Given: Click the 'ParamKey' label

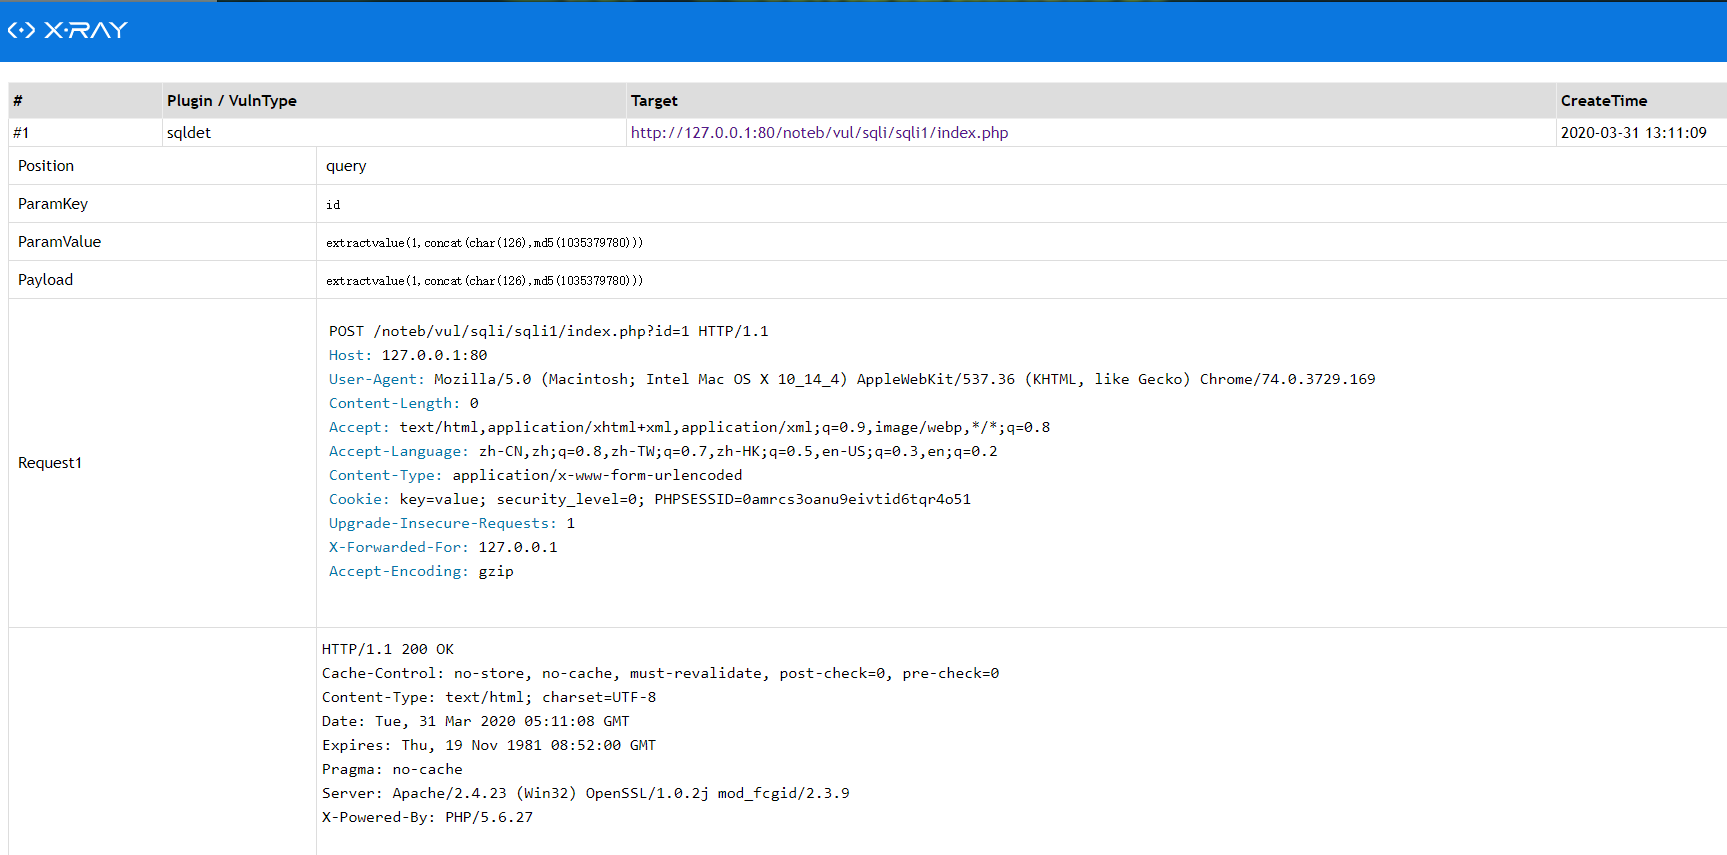Looking at the screenshot, I should tap(53, 204).
